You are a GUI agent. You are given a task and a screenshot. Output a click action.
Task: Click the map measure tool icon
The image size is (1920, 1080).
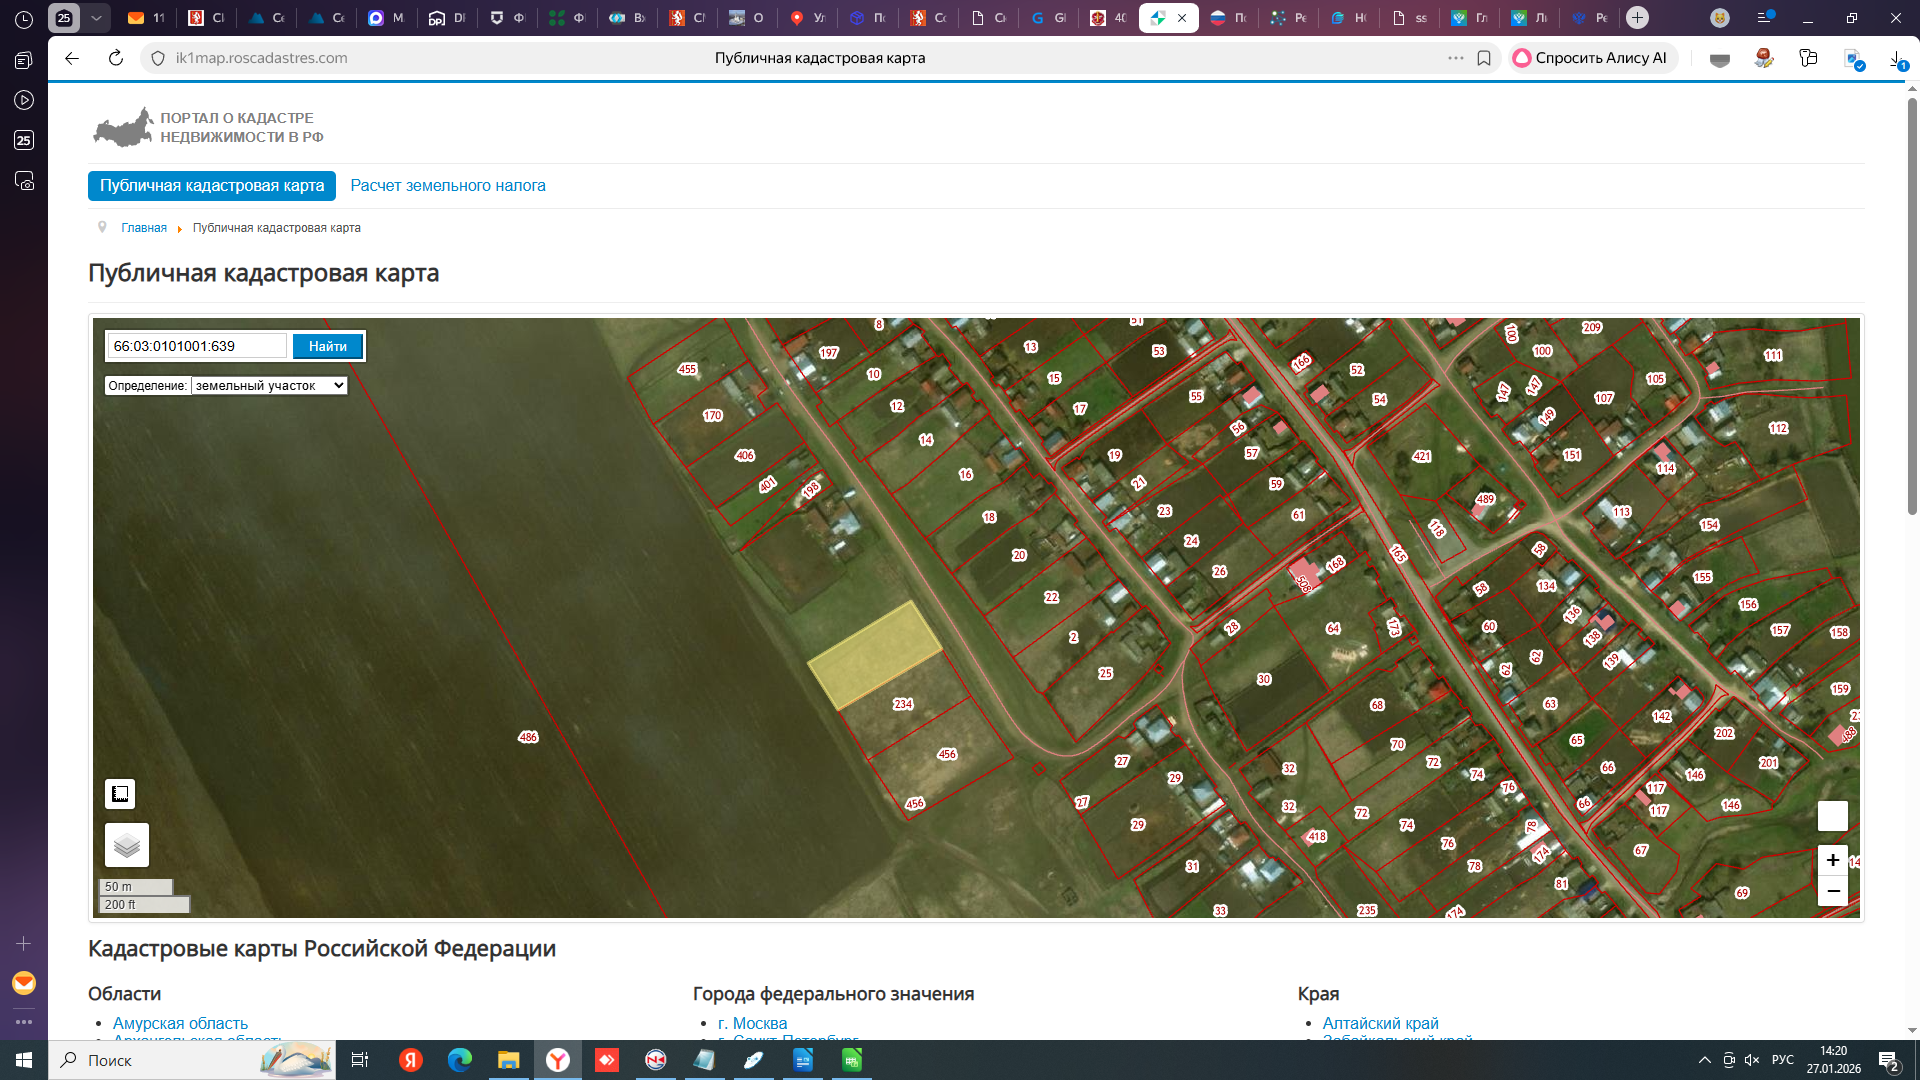(x=120, y=794)
